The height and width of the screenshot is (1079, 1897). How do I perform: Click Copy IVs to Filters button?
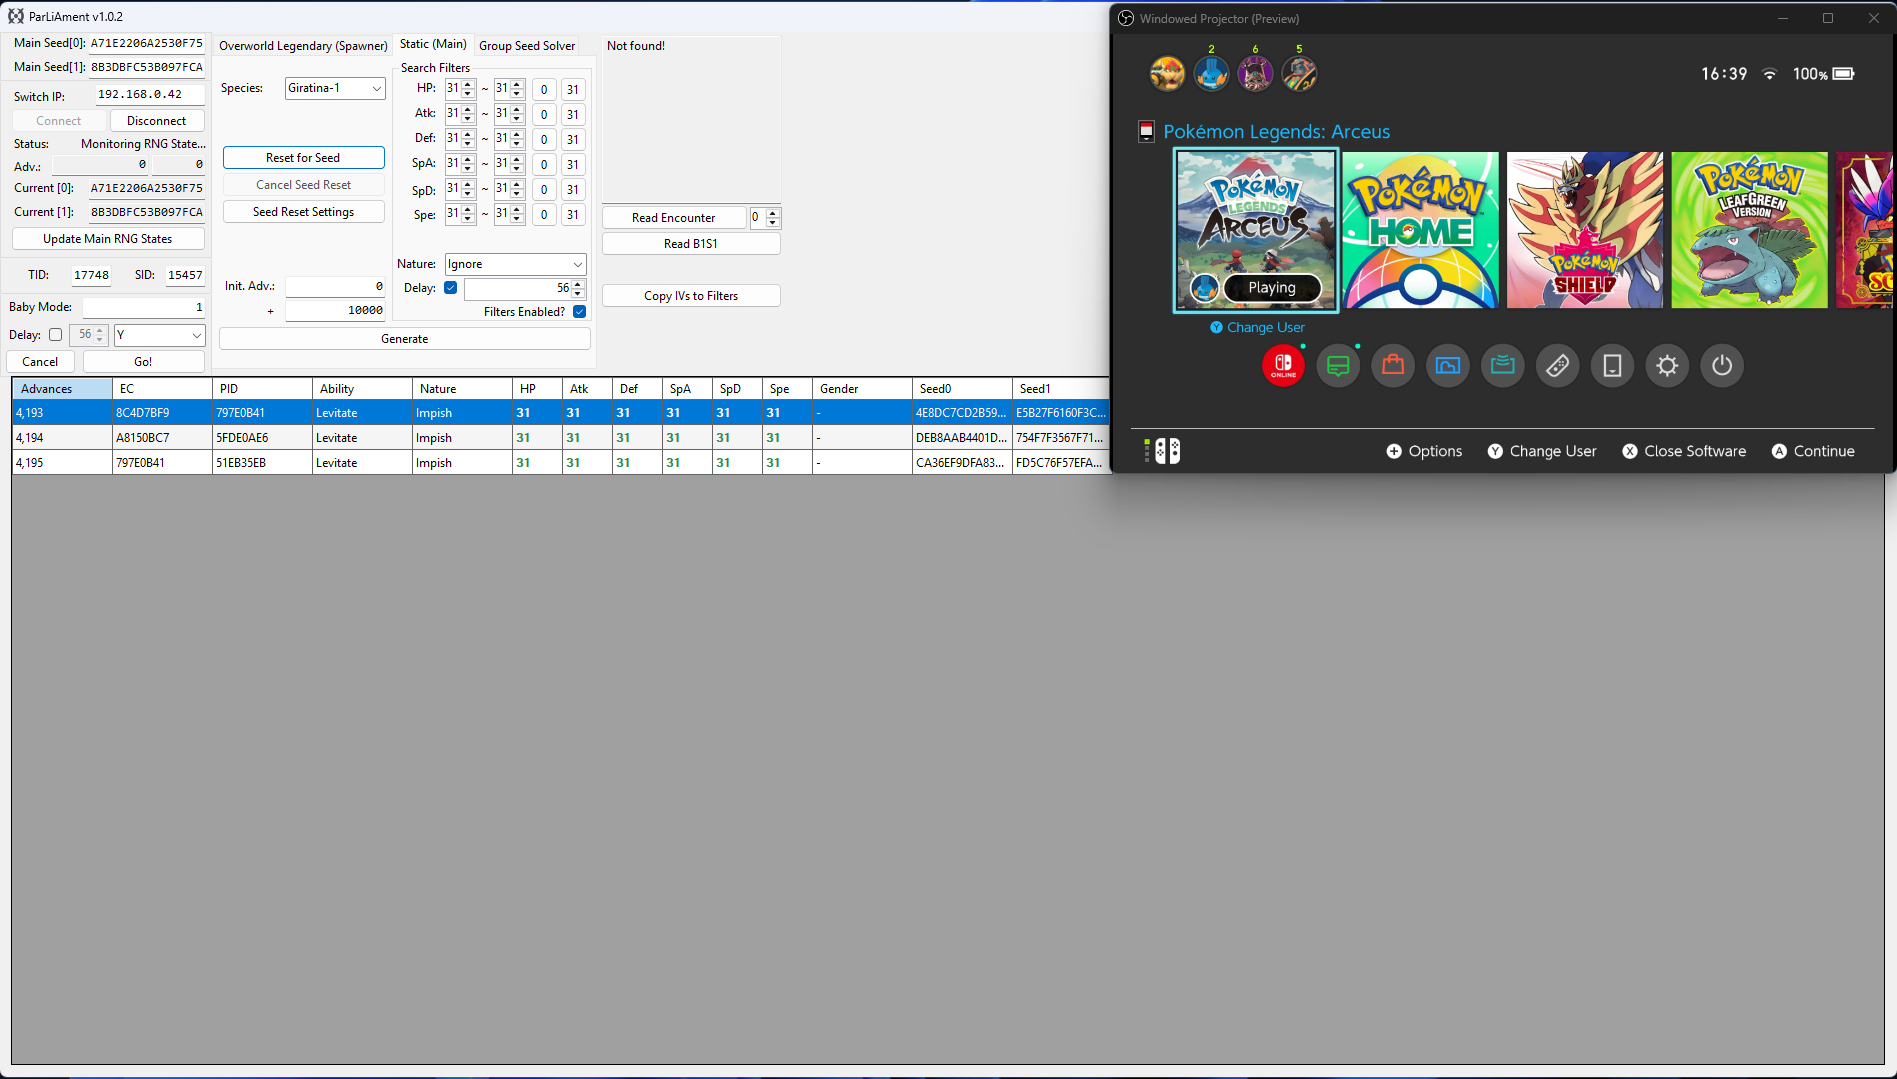coord(691,296)
